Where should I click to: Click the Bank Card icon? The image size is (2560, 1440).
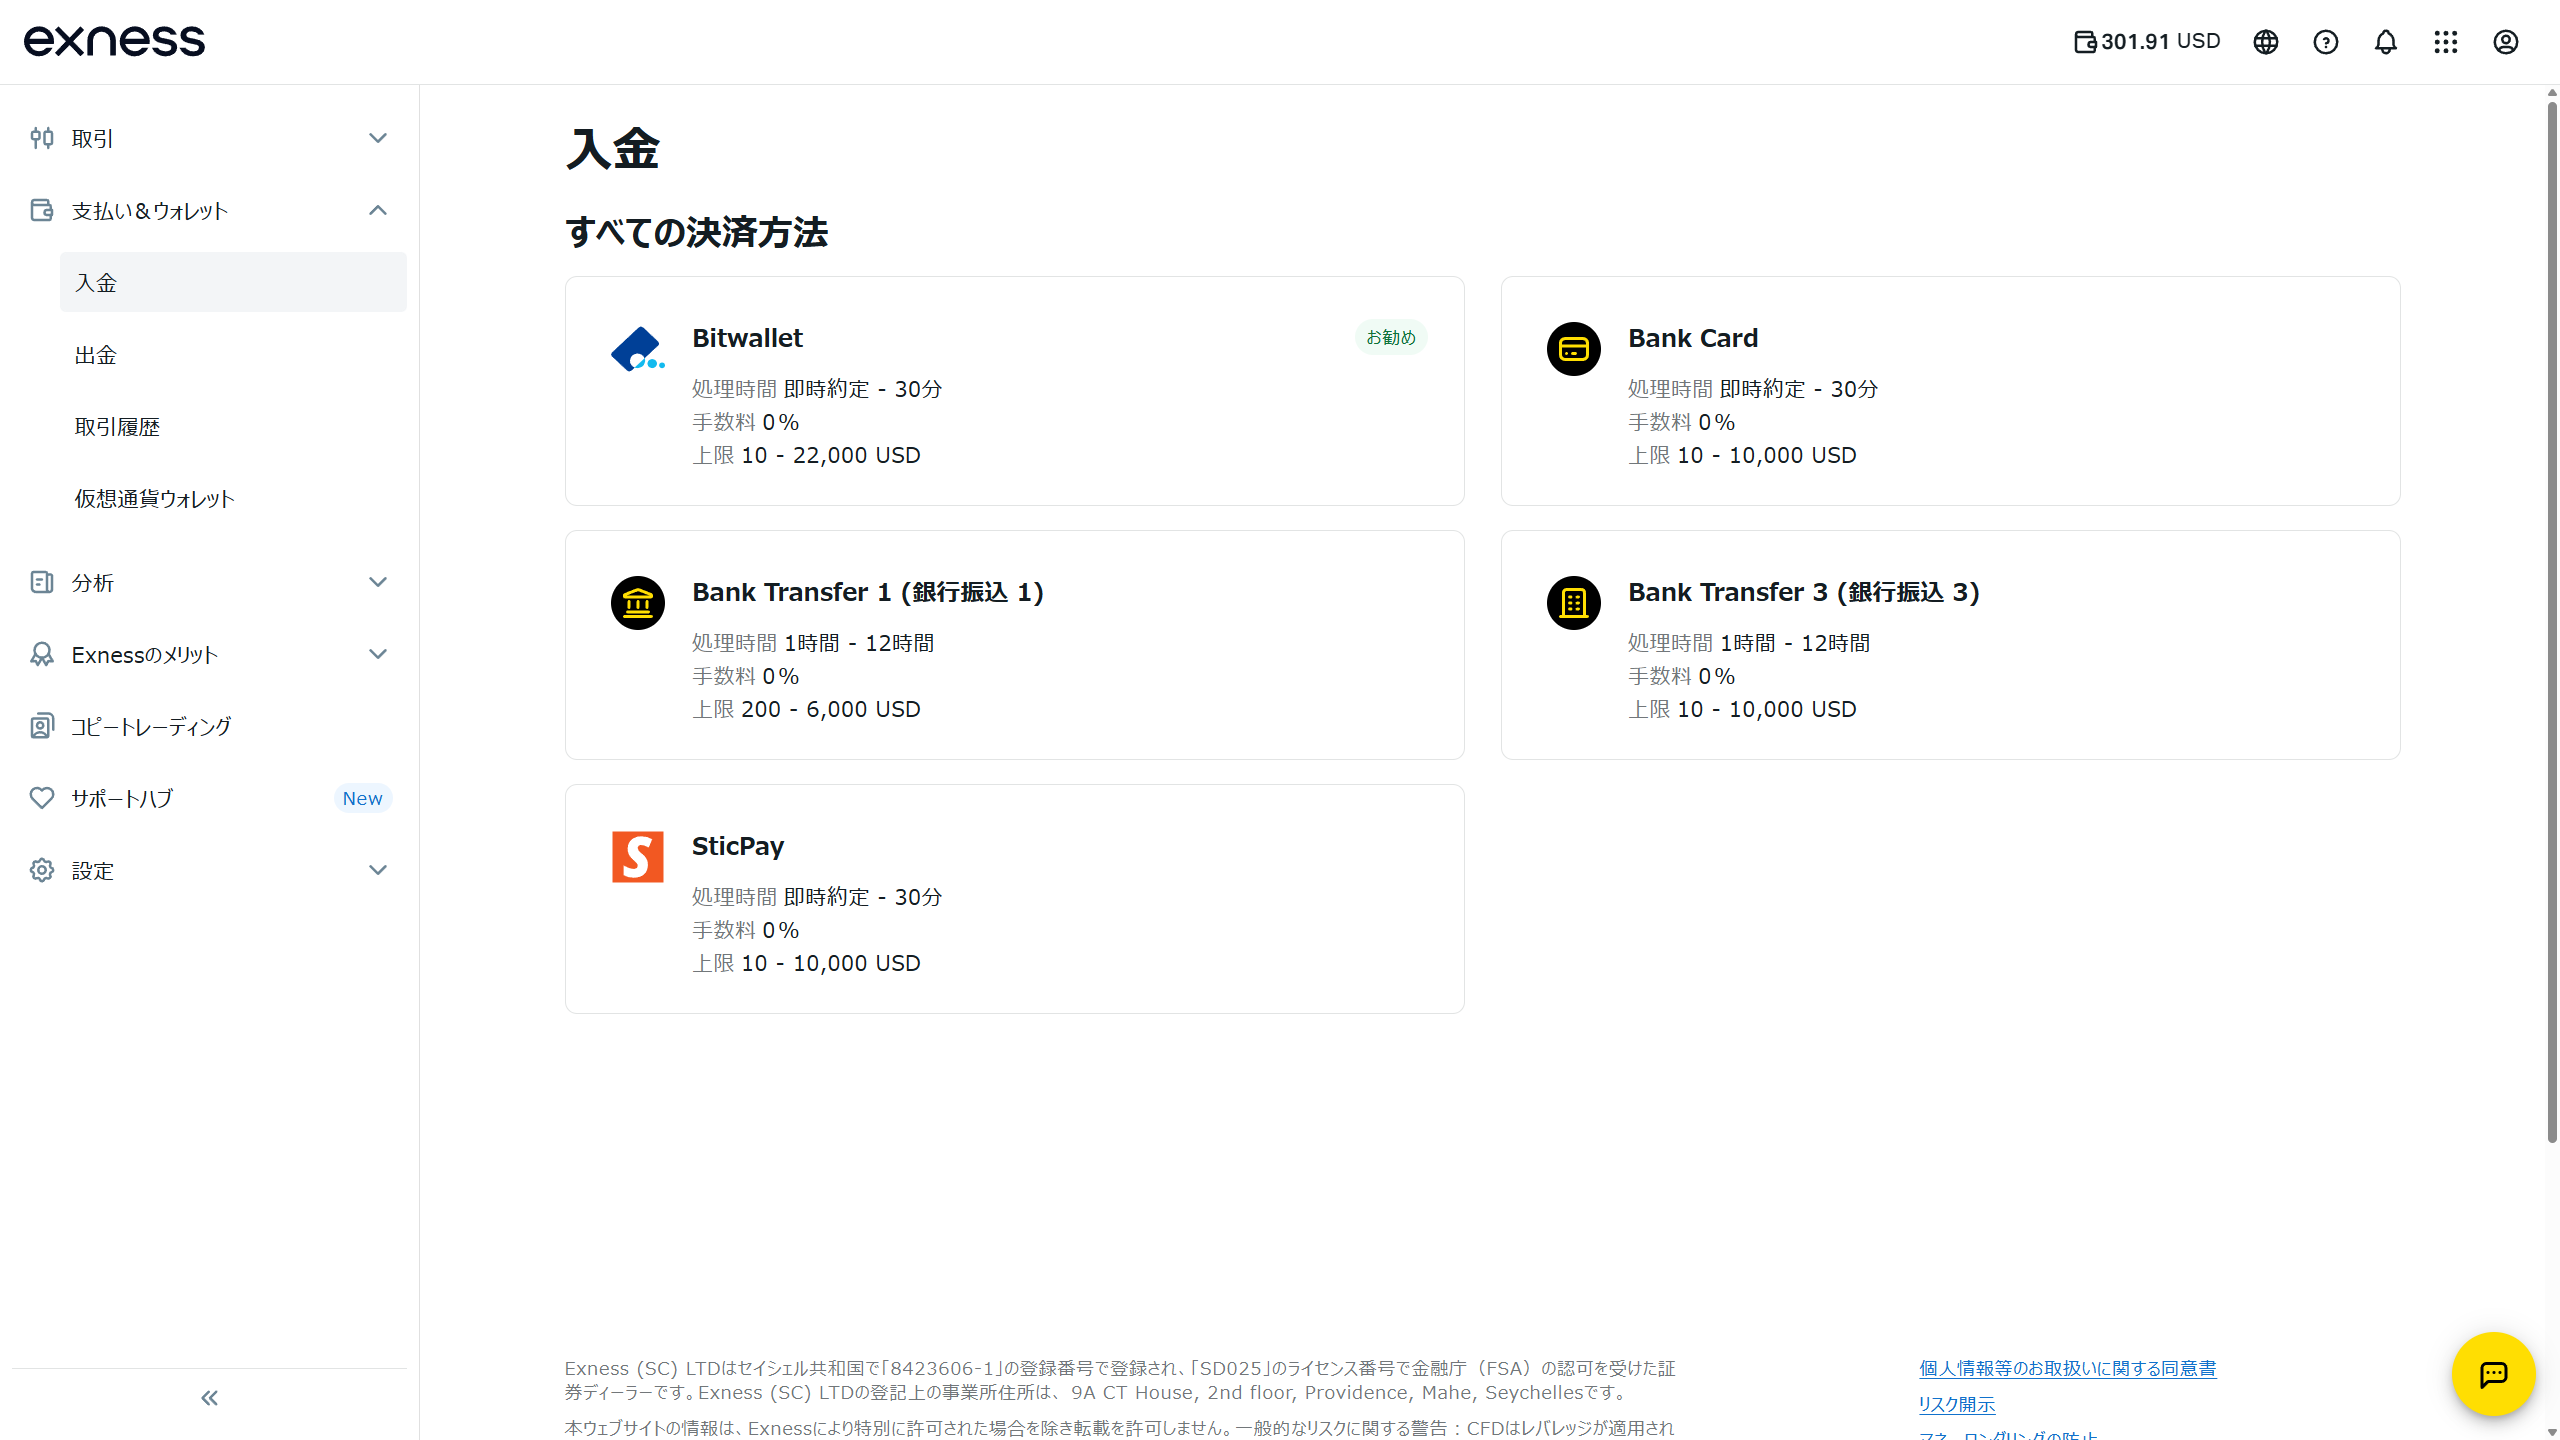(x=1574, y=349)
